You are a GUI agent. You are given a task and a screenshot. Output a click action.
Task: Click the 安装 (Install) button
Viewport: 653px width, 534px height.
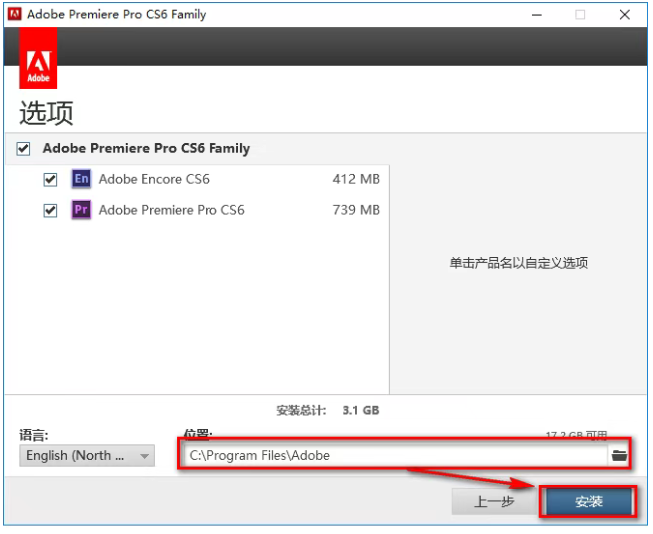(588, 501)
